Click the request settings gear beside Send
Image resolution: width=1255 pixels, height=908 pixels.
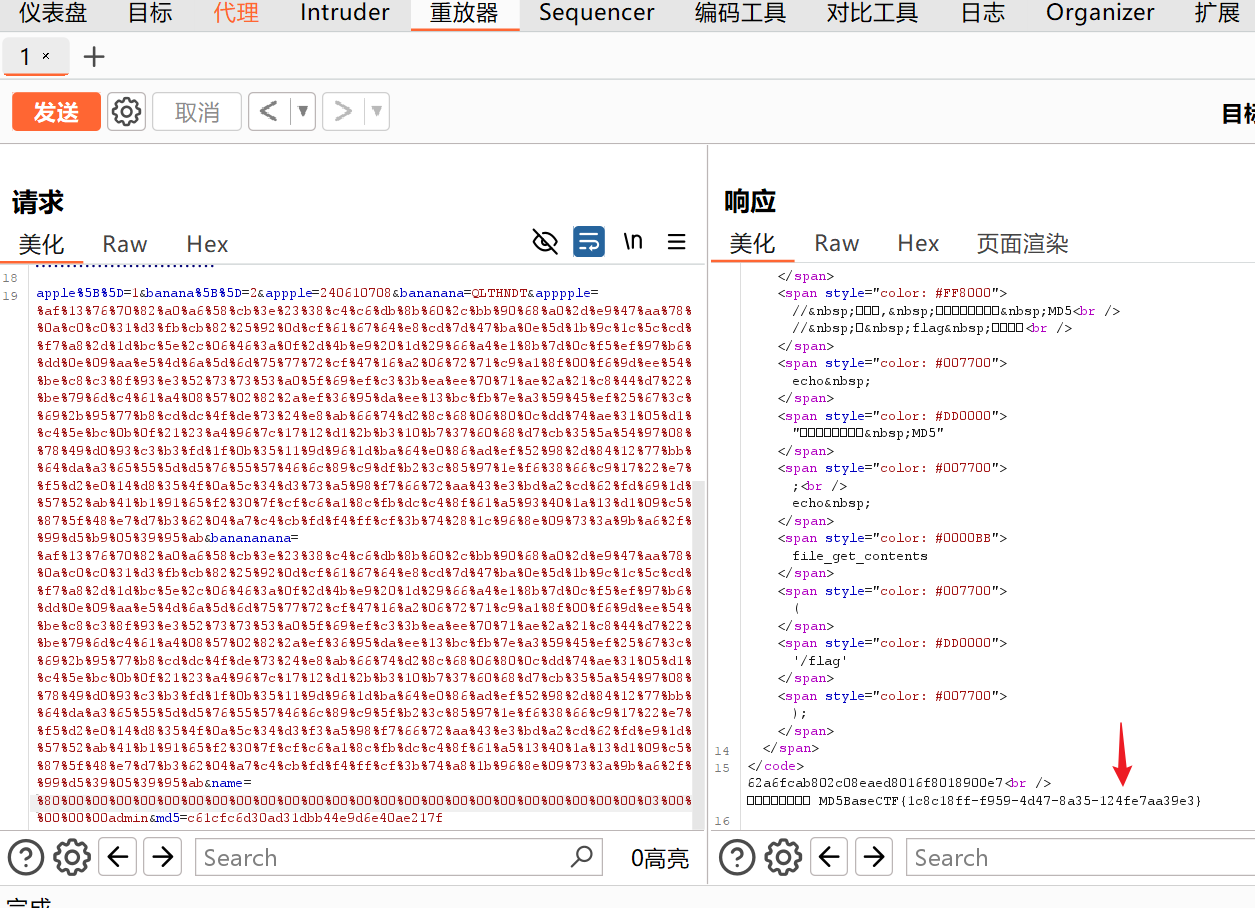pos(126,112)
